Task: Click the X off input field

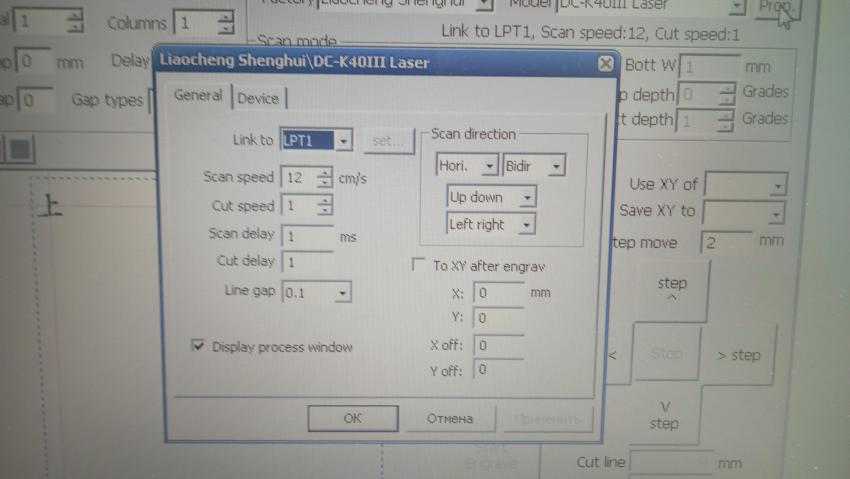Action: point(498,345)
